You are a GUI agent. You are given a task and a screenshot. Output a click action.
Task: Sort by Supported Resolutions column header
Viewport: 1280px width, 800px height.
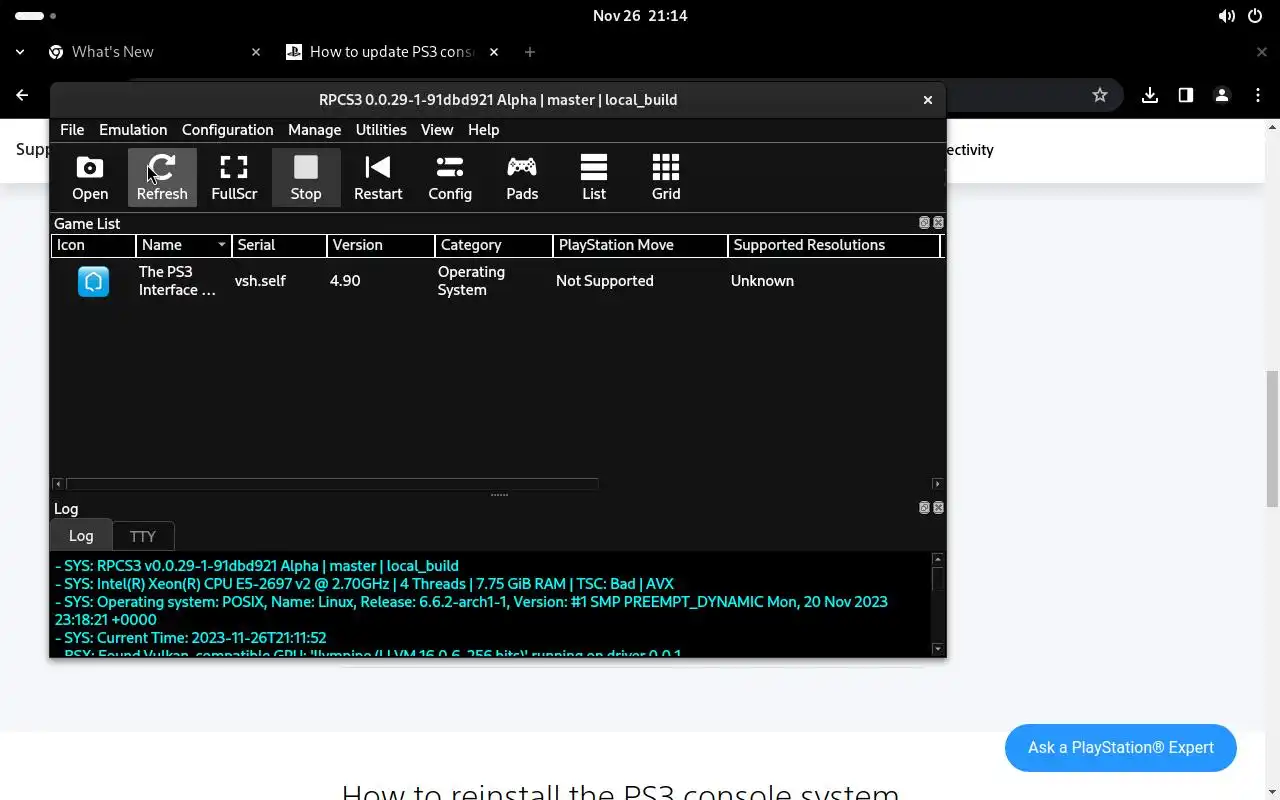point(834,245)
